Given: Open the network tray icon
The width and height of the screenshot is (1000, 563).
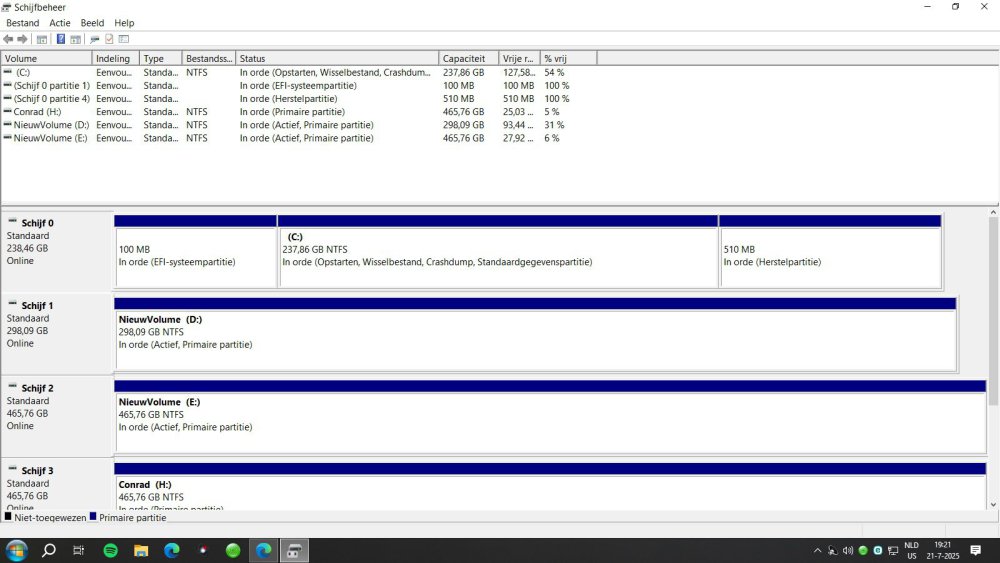Looking at the screenshot, I should tap(893, 550).
